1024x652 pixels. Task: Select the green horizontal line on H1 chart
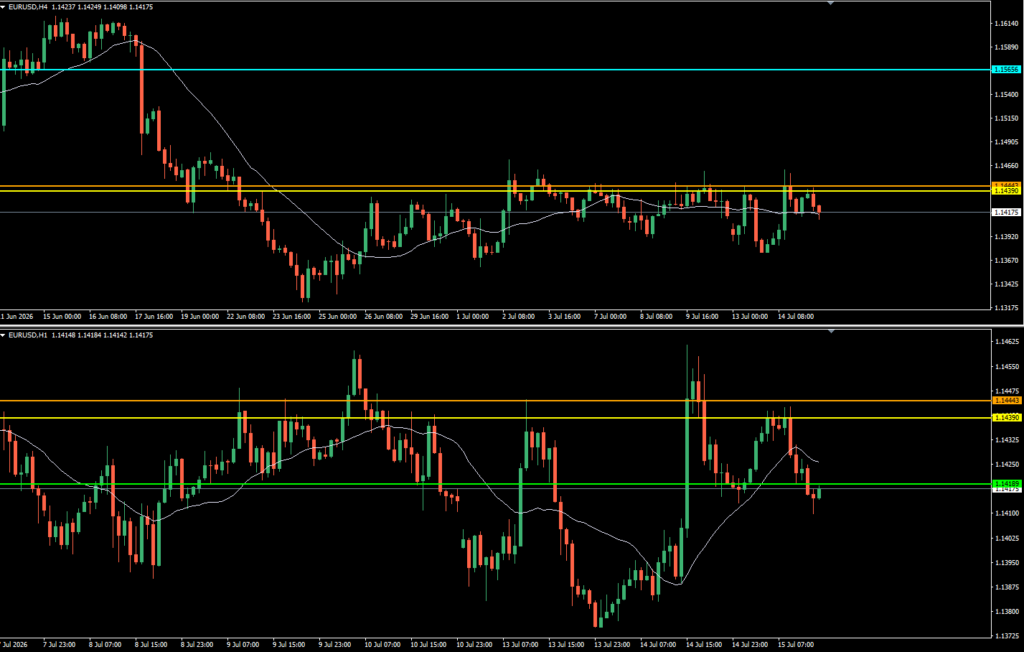(x=495, y=484)
